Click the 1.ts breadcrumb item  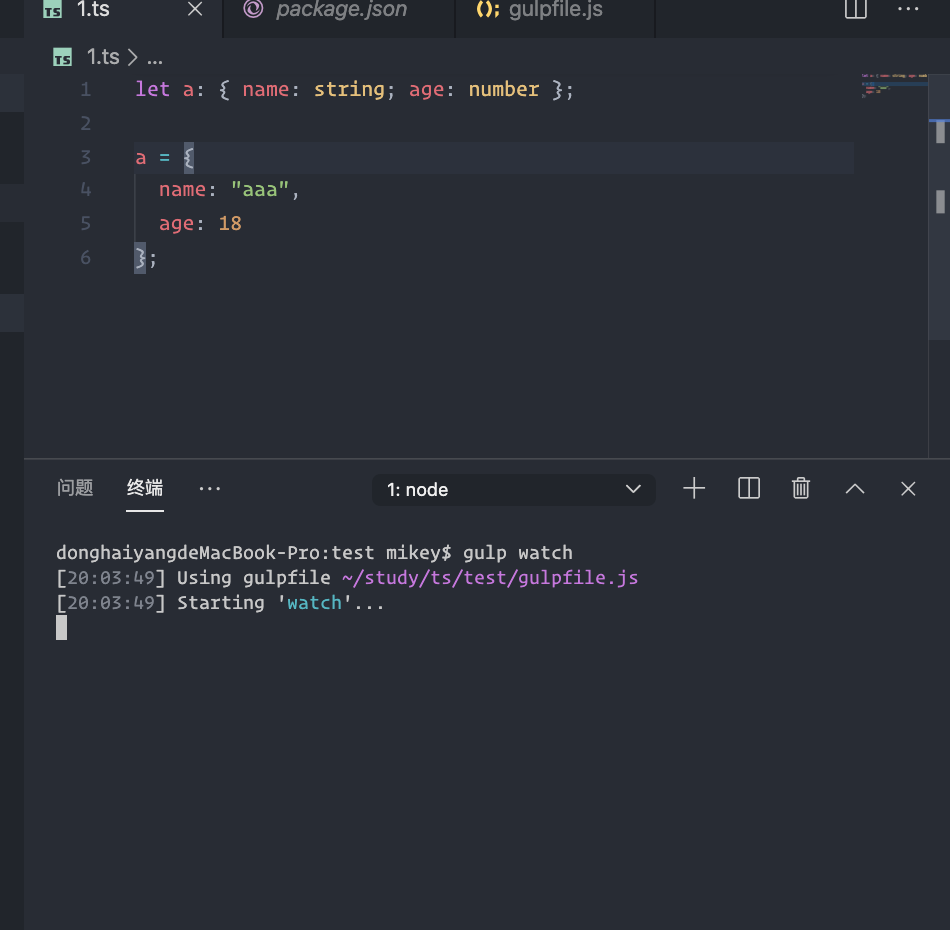pyautogui.click(x=103, y=57)
